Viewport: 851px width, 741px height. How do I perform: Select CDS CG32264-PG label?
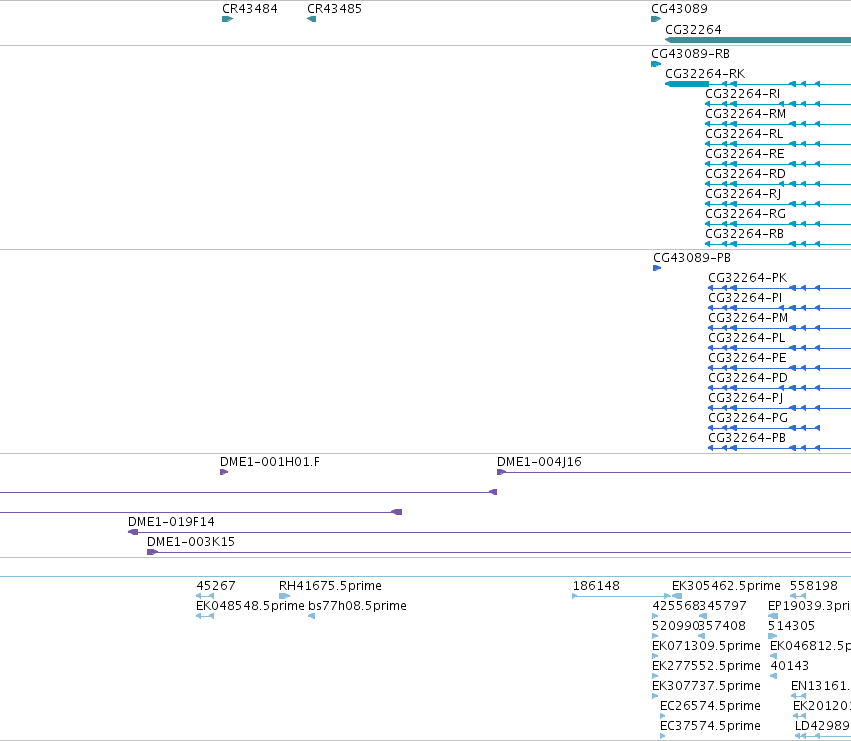tap(748, 419)
